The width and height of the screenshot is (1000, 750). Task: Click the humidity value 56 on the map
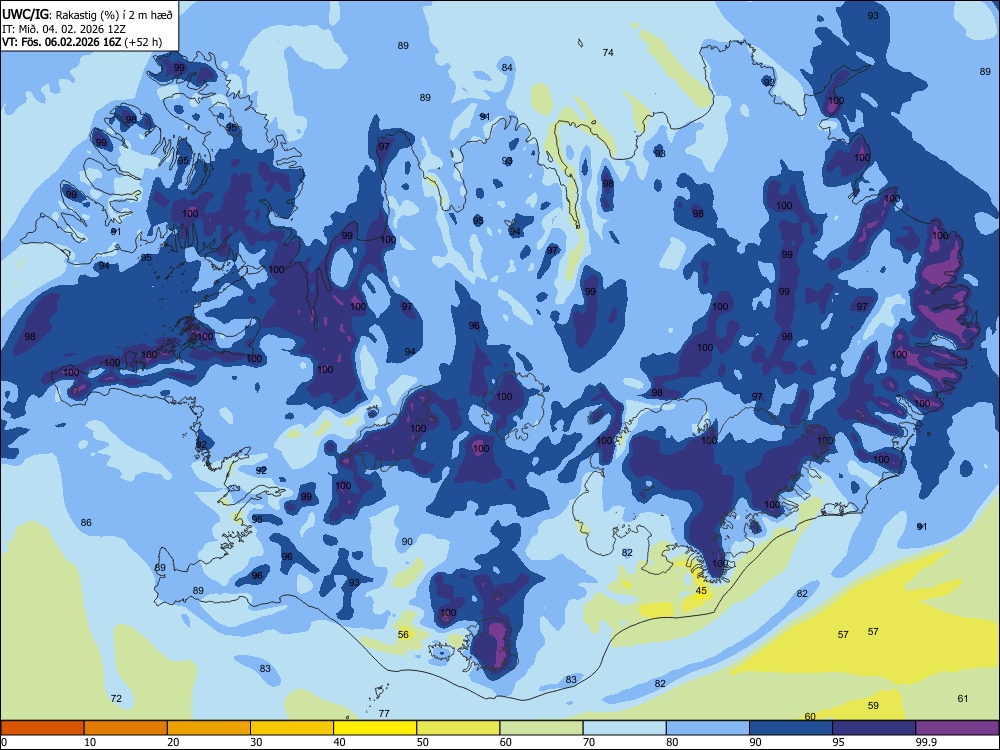pos(403,634)
